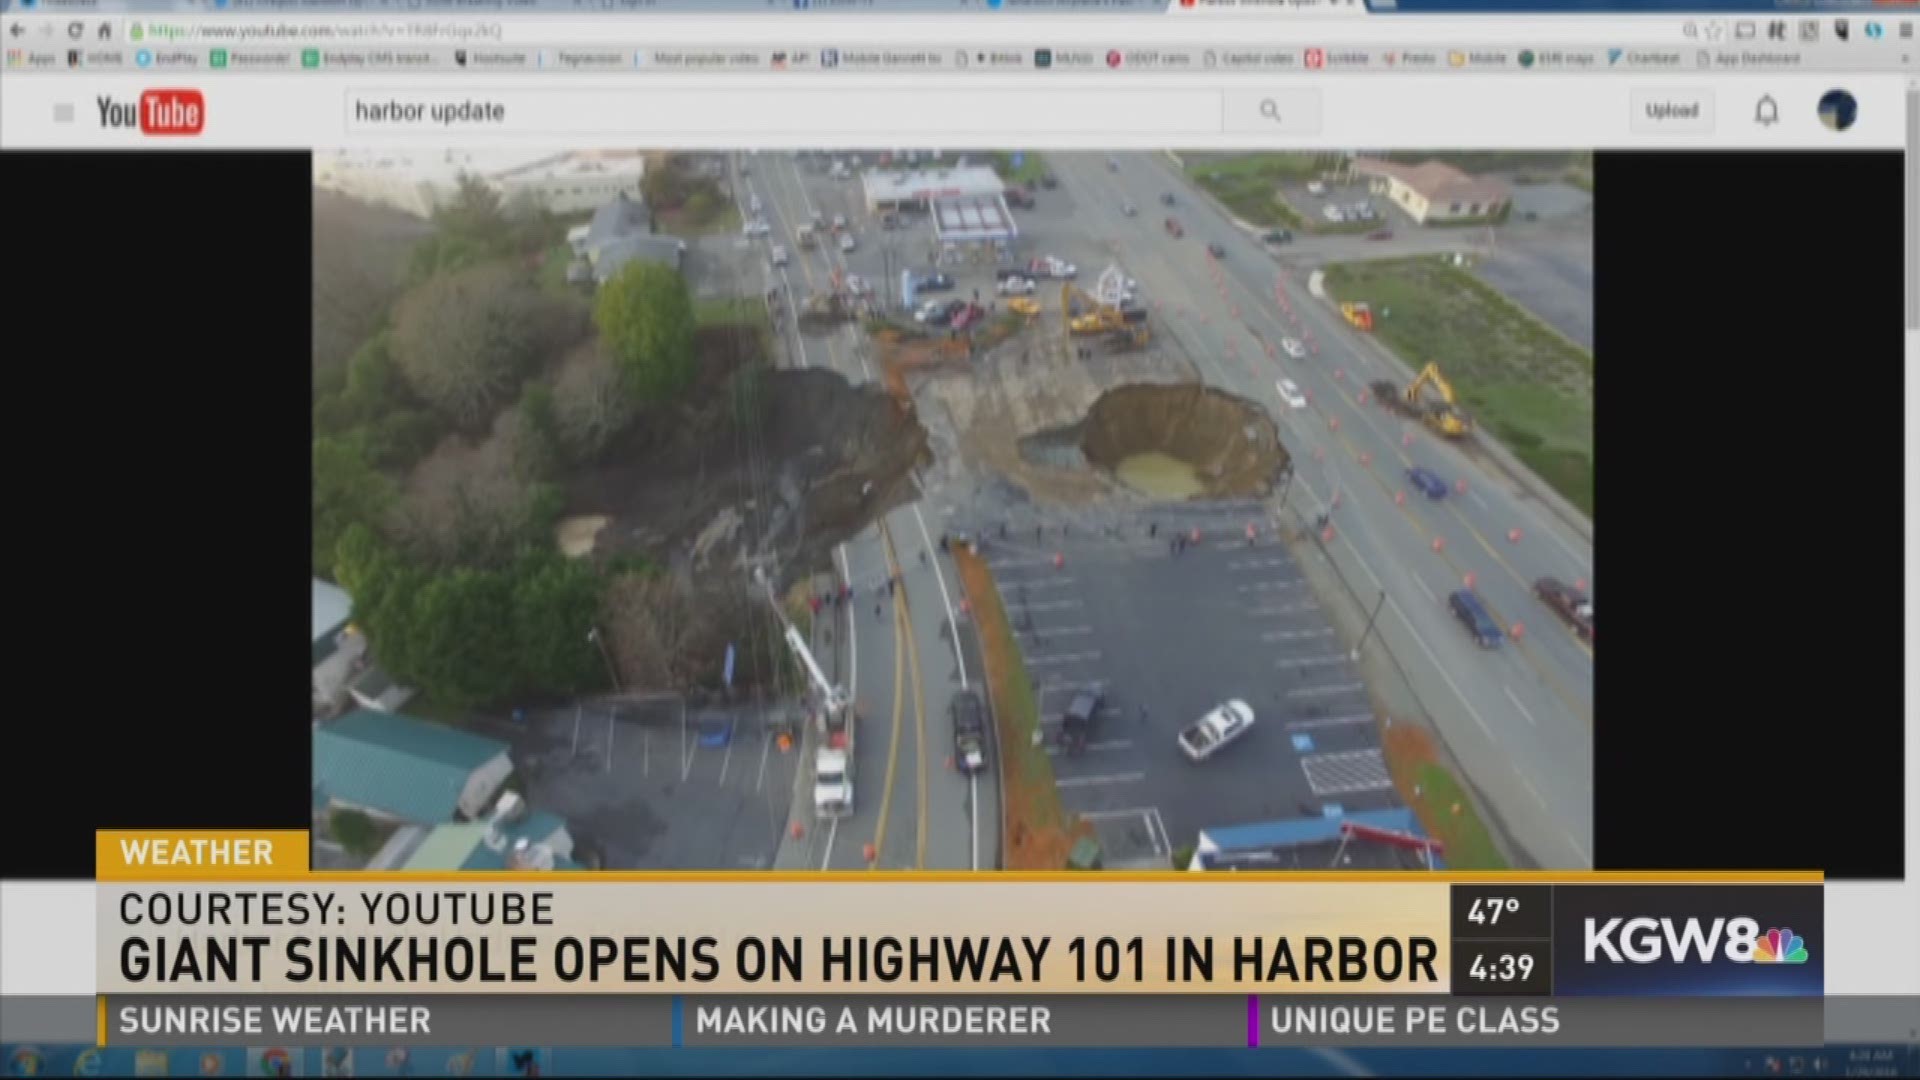The height and width of the screenshot is (1080, 1920).
Task: Focus the search box containing 'harbor update'
Action: (x=783, y=111)
